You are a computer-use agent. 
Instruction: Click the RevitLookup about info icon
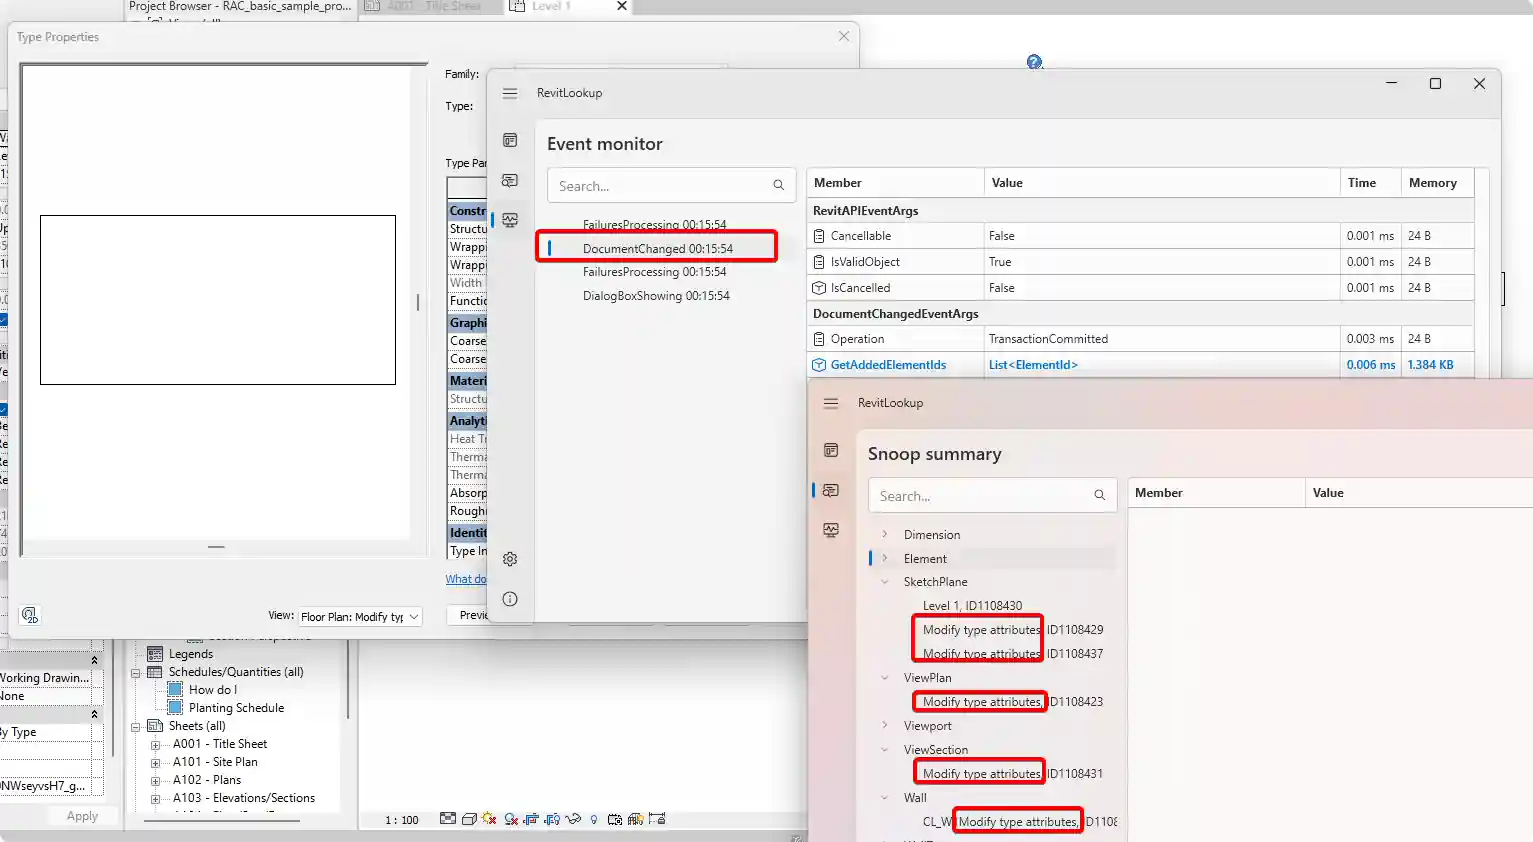coord(510,599)
